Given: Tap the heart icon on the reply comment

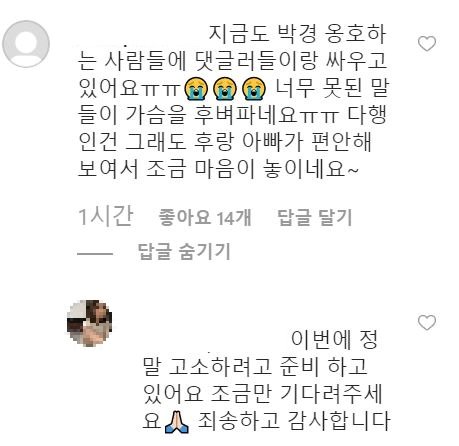Looking at the screenshot, I should point(427,323).
